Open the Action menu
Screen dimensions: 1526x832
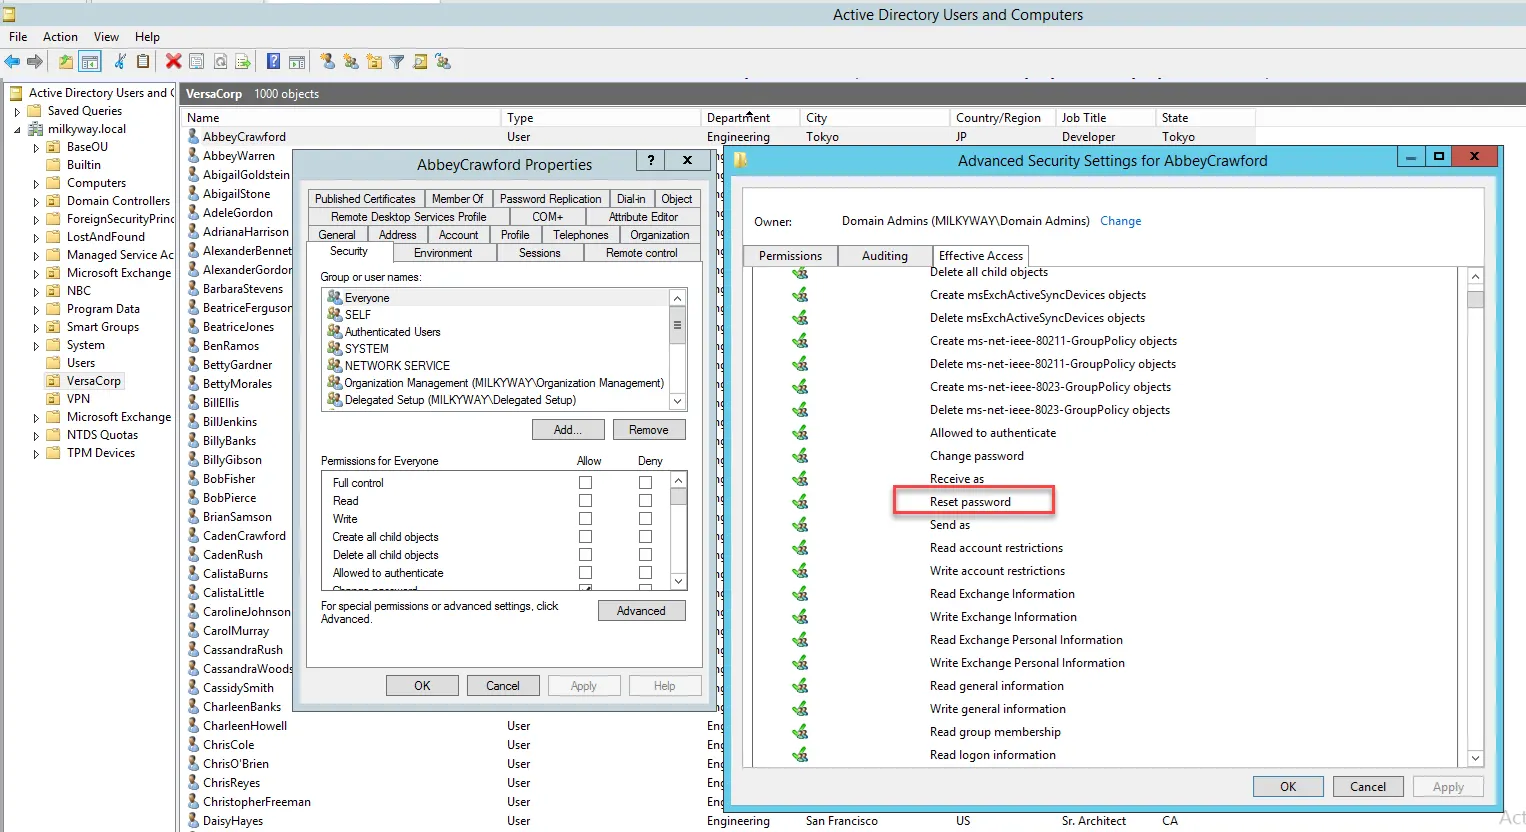pyautogui.click(x=60, y=37)
